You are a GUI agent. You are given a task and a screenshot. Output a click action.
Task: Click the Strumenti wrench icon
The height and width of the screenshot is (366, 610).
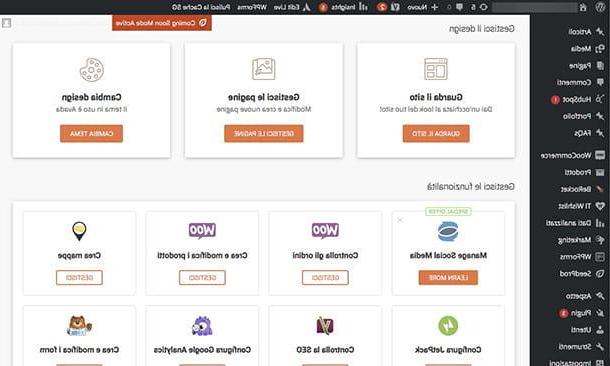click(x=600, y=346)
